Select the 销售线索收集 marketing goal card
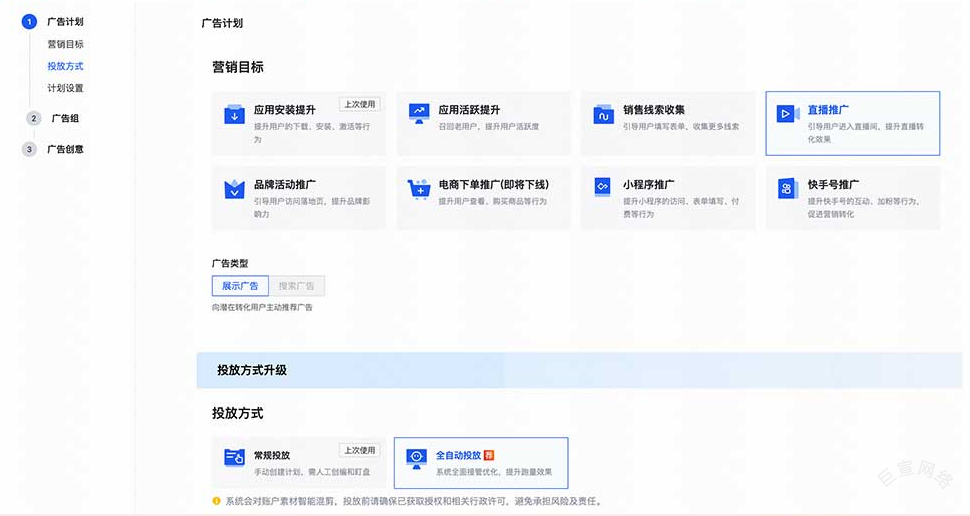This screenshot has height=516, width=970. tap(668, 123)
